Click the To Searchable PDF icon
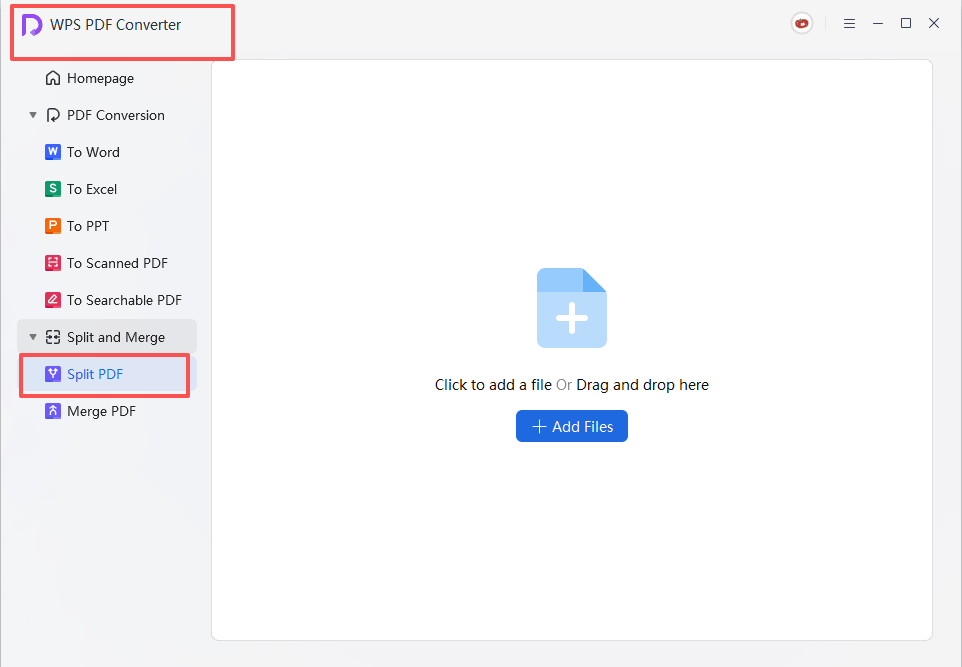962x667 pixels. (53, 300)
